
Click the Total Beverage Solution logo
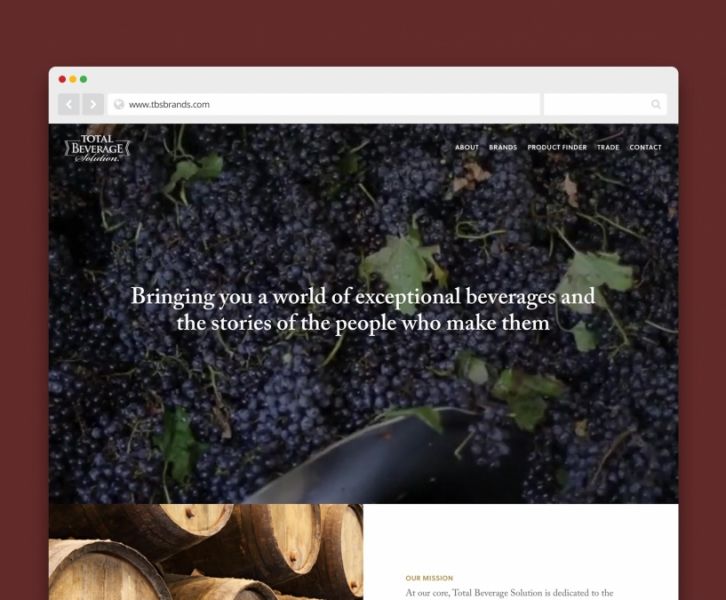[x=97, y=148]
